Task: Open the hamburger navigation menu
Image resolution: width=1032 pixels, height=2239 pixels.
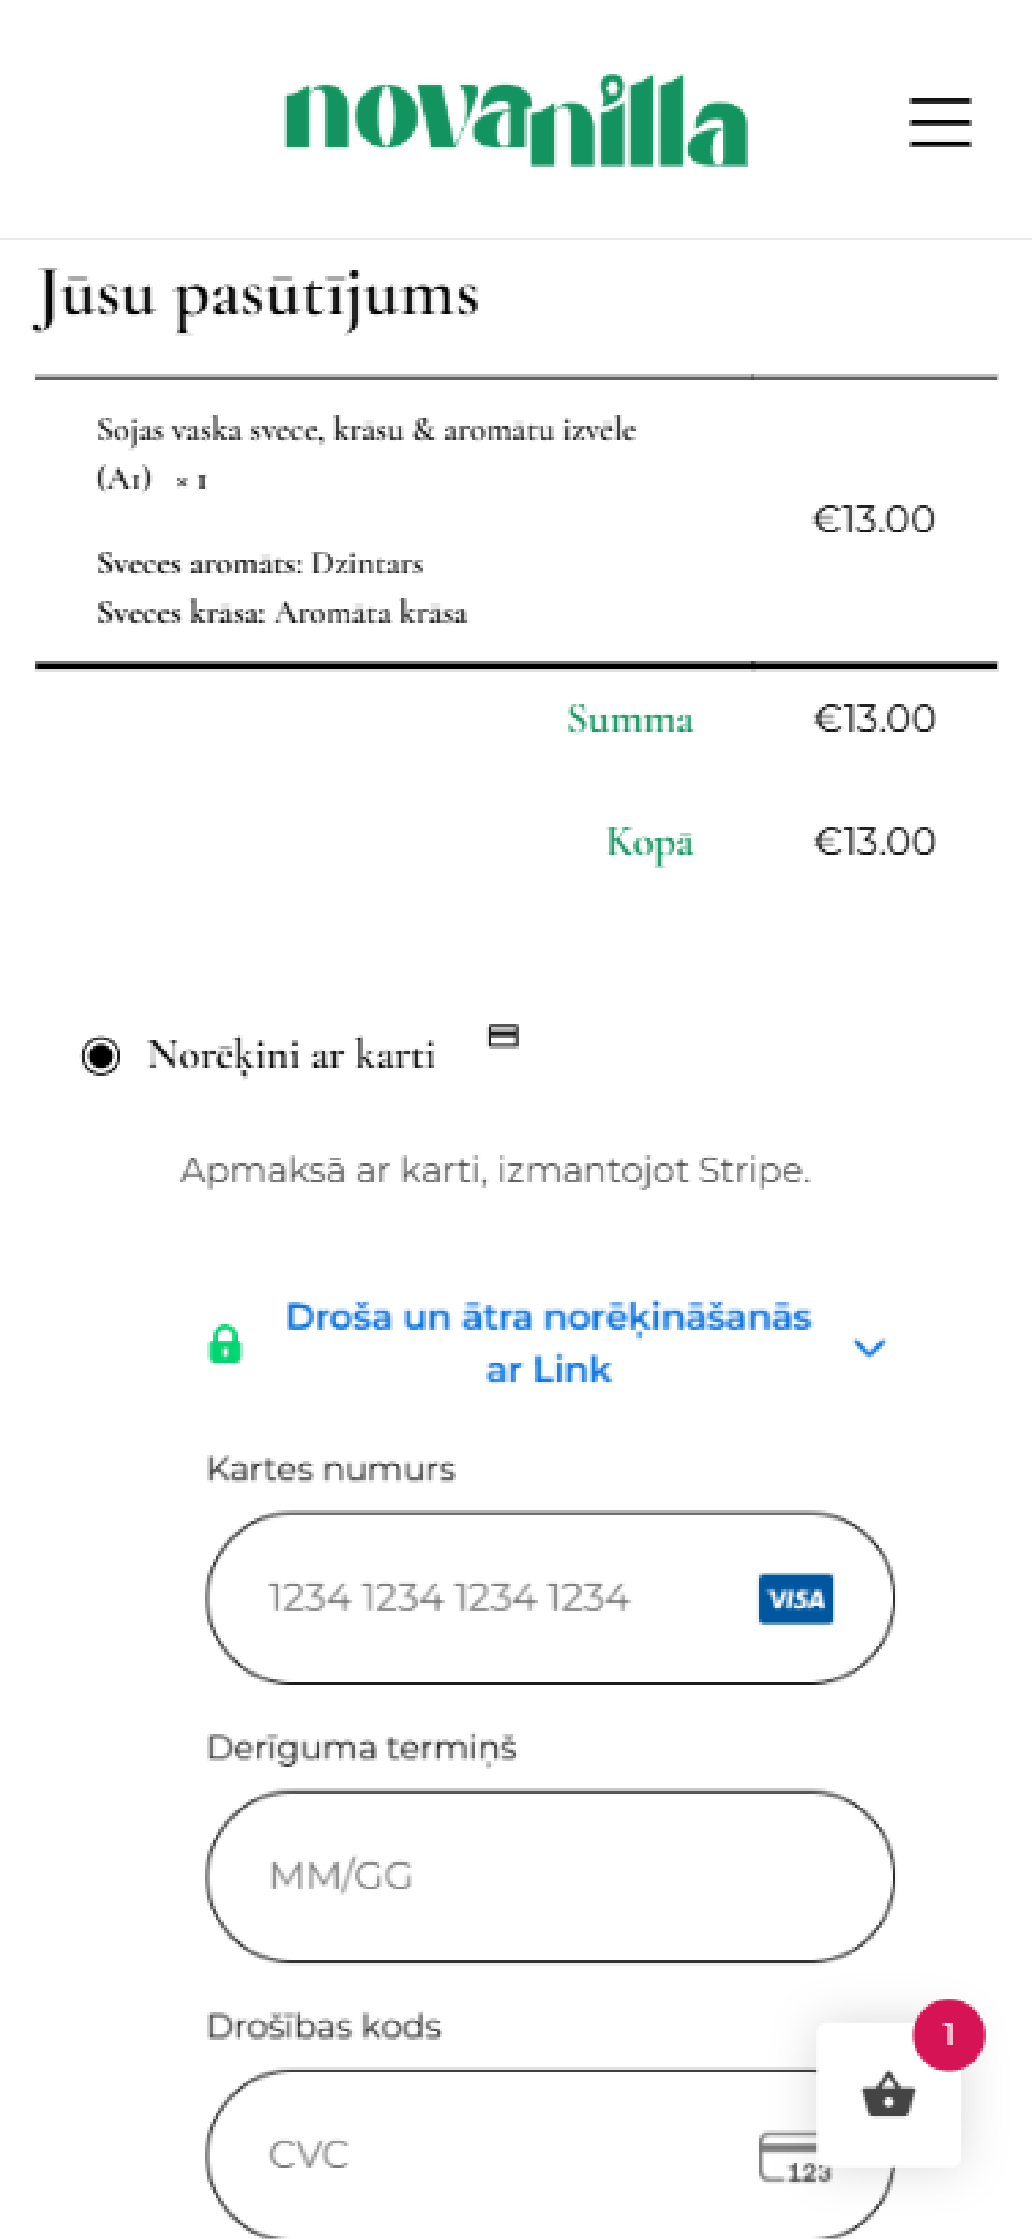Action: point(940,122)
